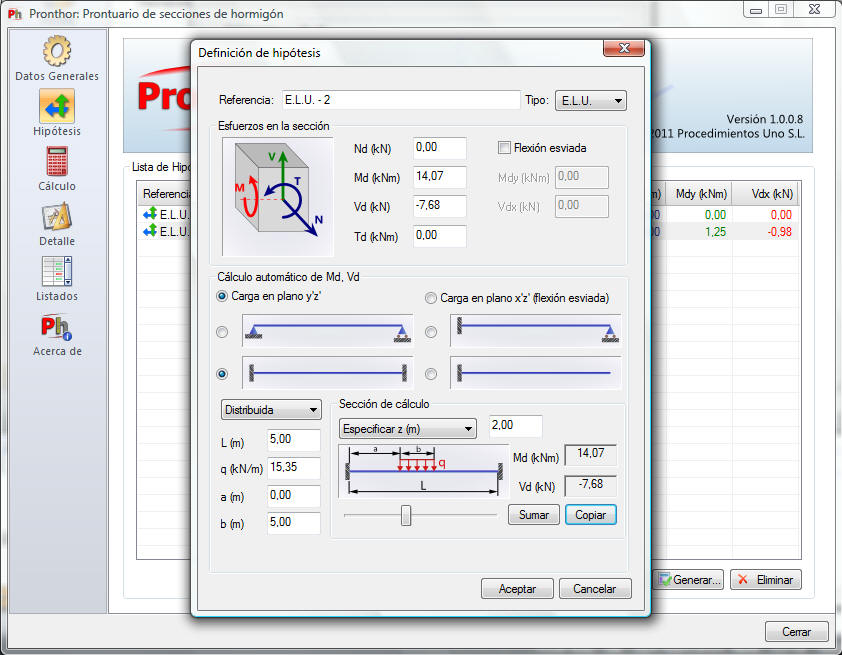Click the Md (kNm) input field
This screenshot has height=655, width=842.
[x=440, y=177]
